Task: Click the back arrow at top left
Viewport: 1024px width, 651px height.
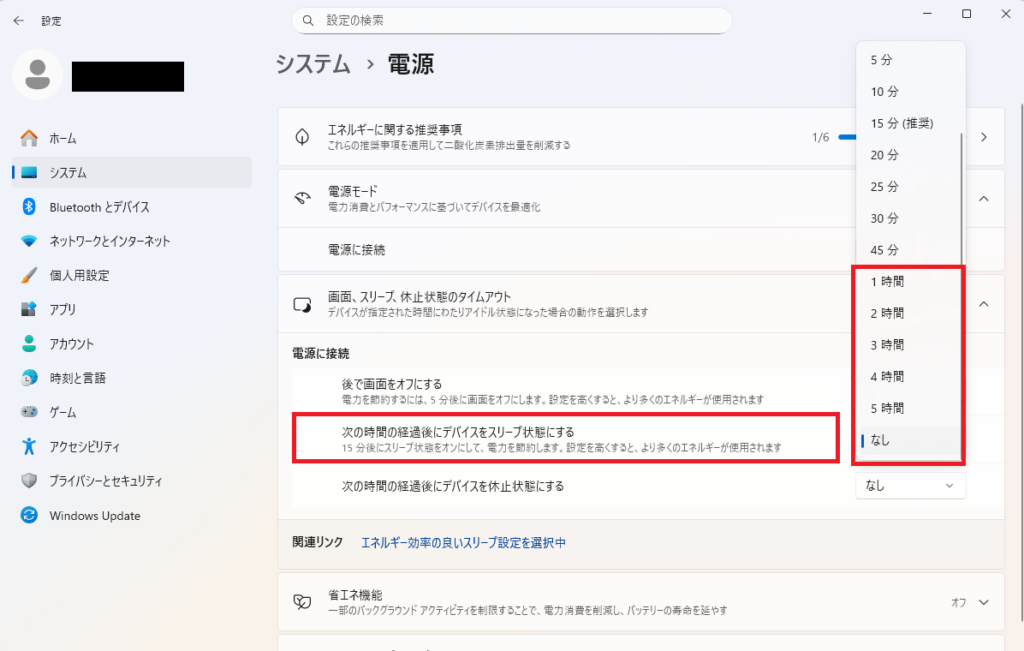Action: pos(18,19)
